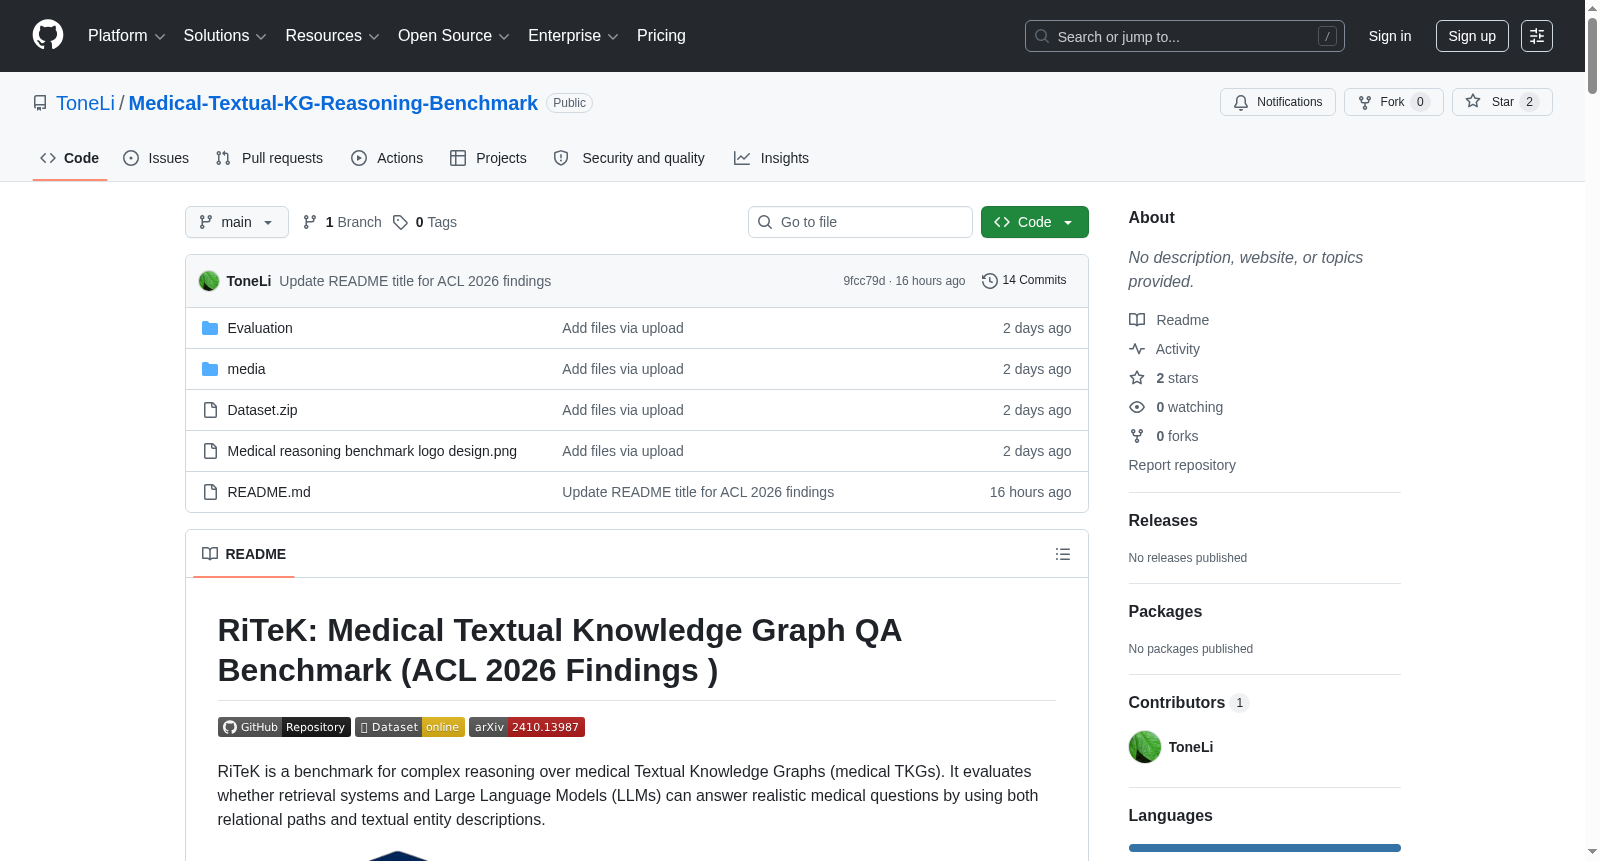Switch to the Issues tab
This screenshot has height=861, width=1600.
click(x=156, y=158)
